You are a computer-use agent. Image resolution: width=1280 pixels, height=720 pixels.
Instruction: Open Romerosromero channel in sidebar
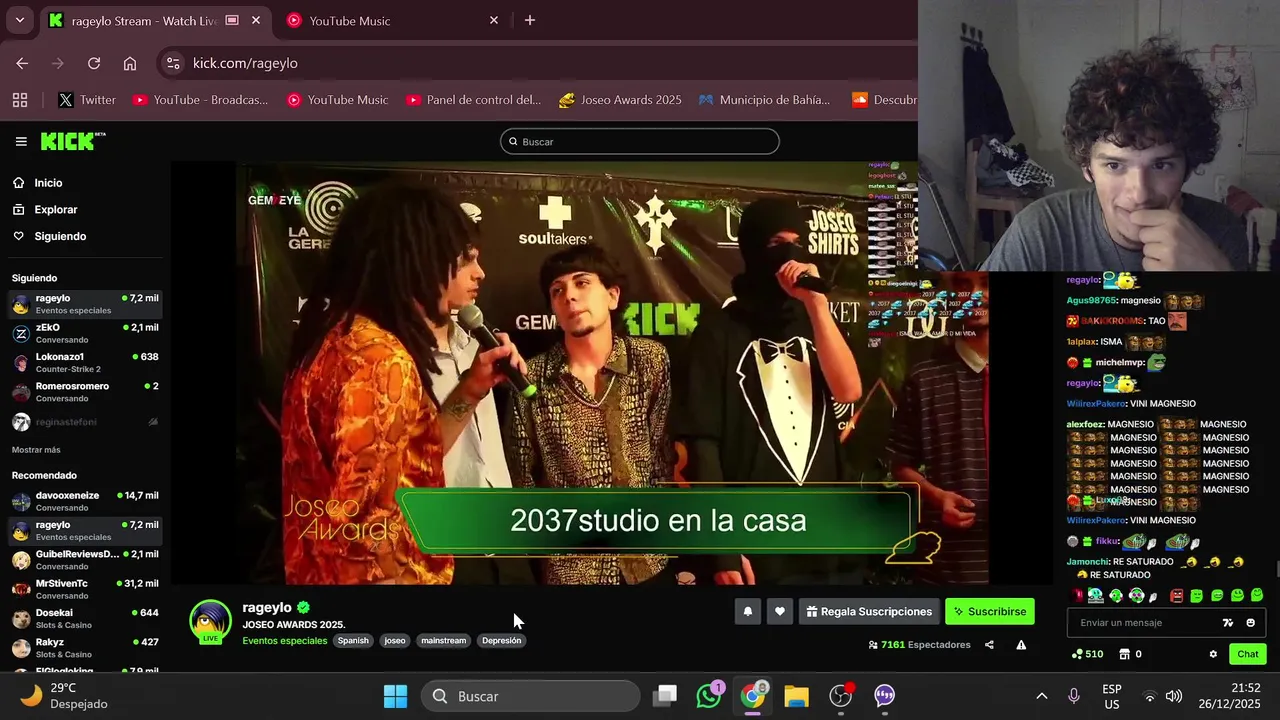pyautogui.click(x=84, y=391)
